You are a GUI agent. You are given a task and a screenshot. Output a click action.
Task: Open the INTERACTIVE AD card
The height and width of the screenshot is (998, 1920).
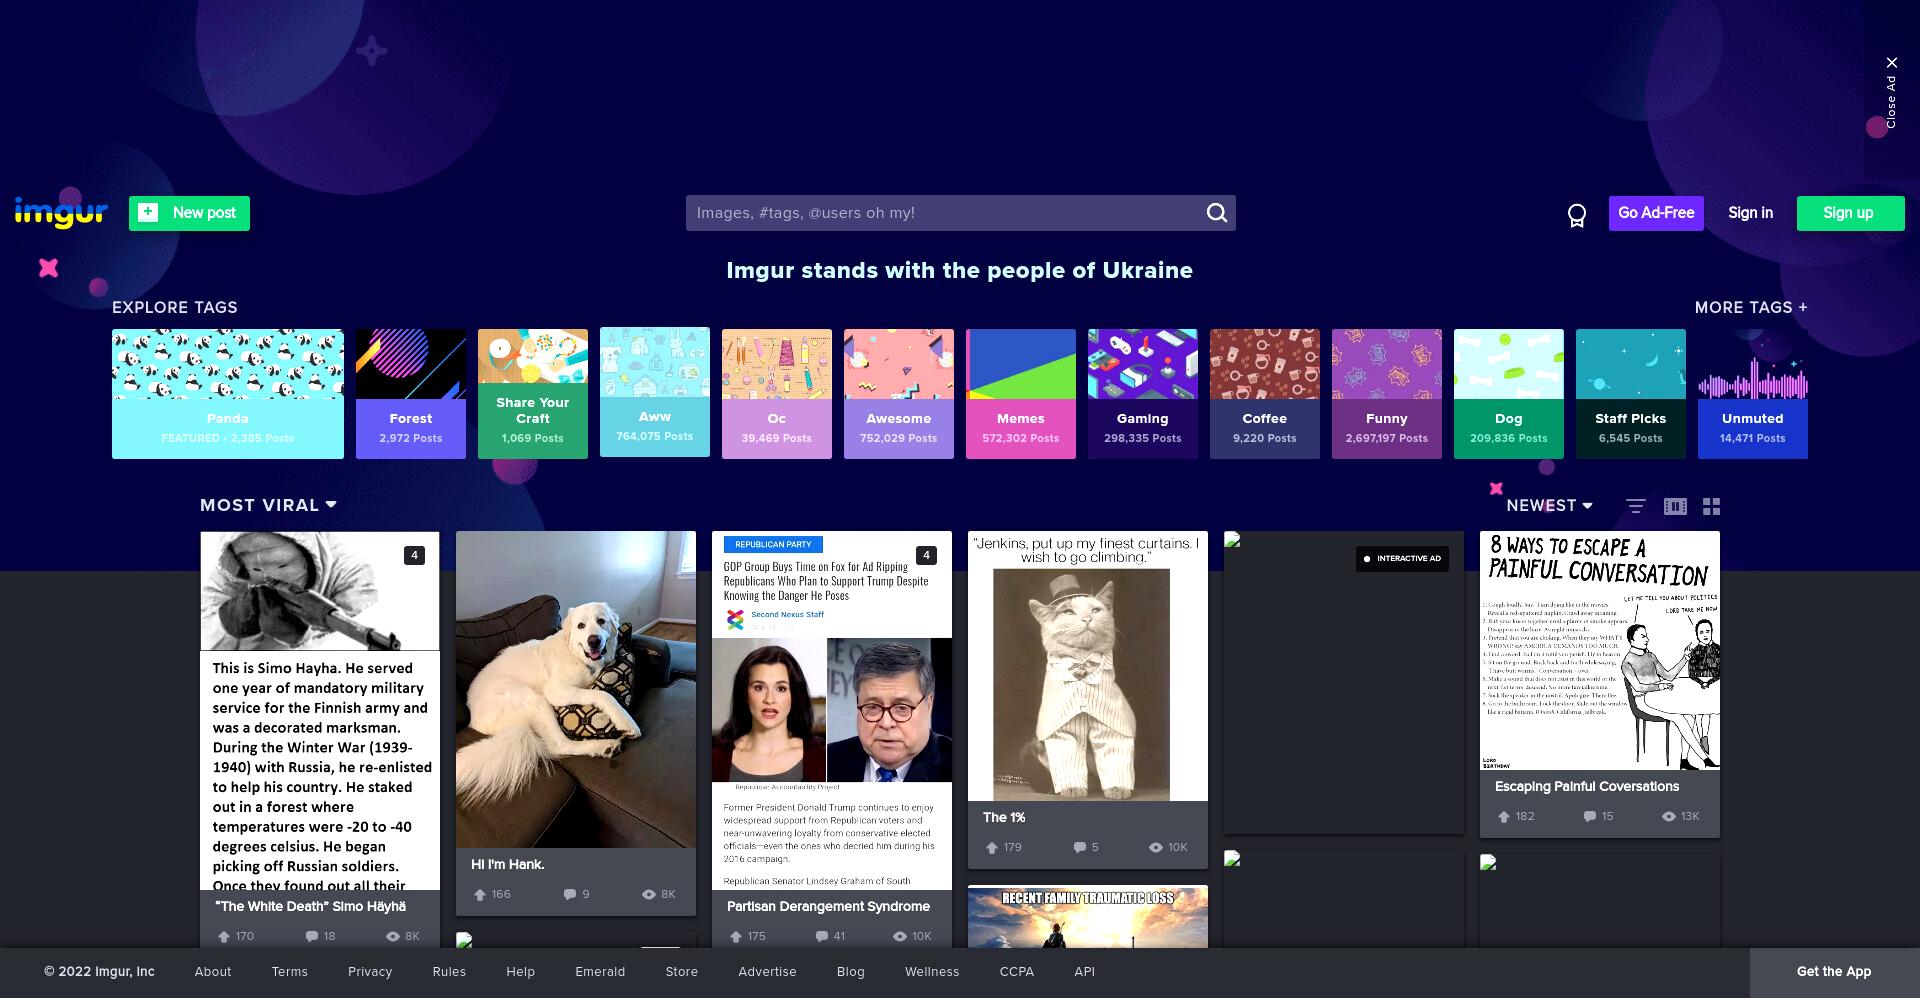(x=1344, y=682)
